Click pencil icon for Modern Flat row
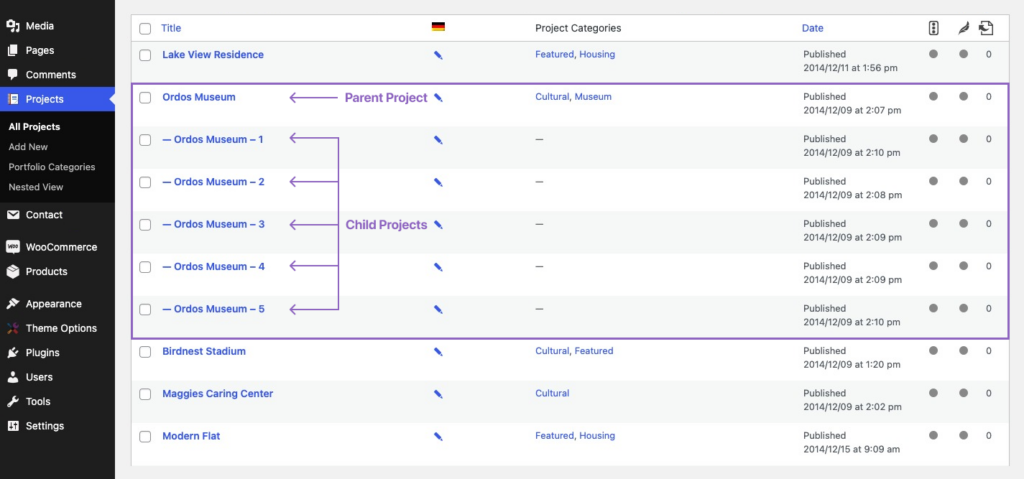 click(x=438, y=437)
